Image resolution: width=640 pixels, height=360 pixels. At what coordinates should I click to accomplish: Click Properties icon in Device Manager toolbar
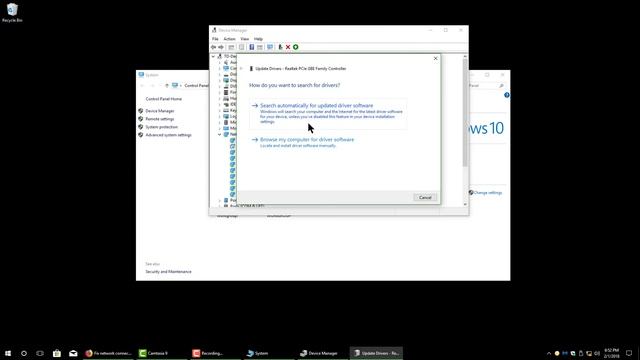point(242,47)
